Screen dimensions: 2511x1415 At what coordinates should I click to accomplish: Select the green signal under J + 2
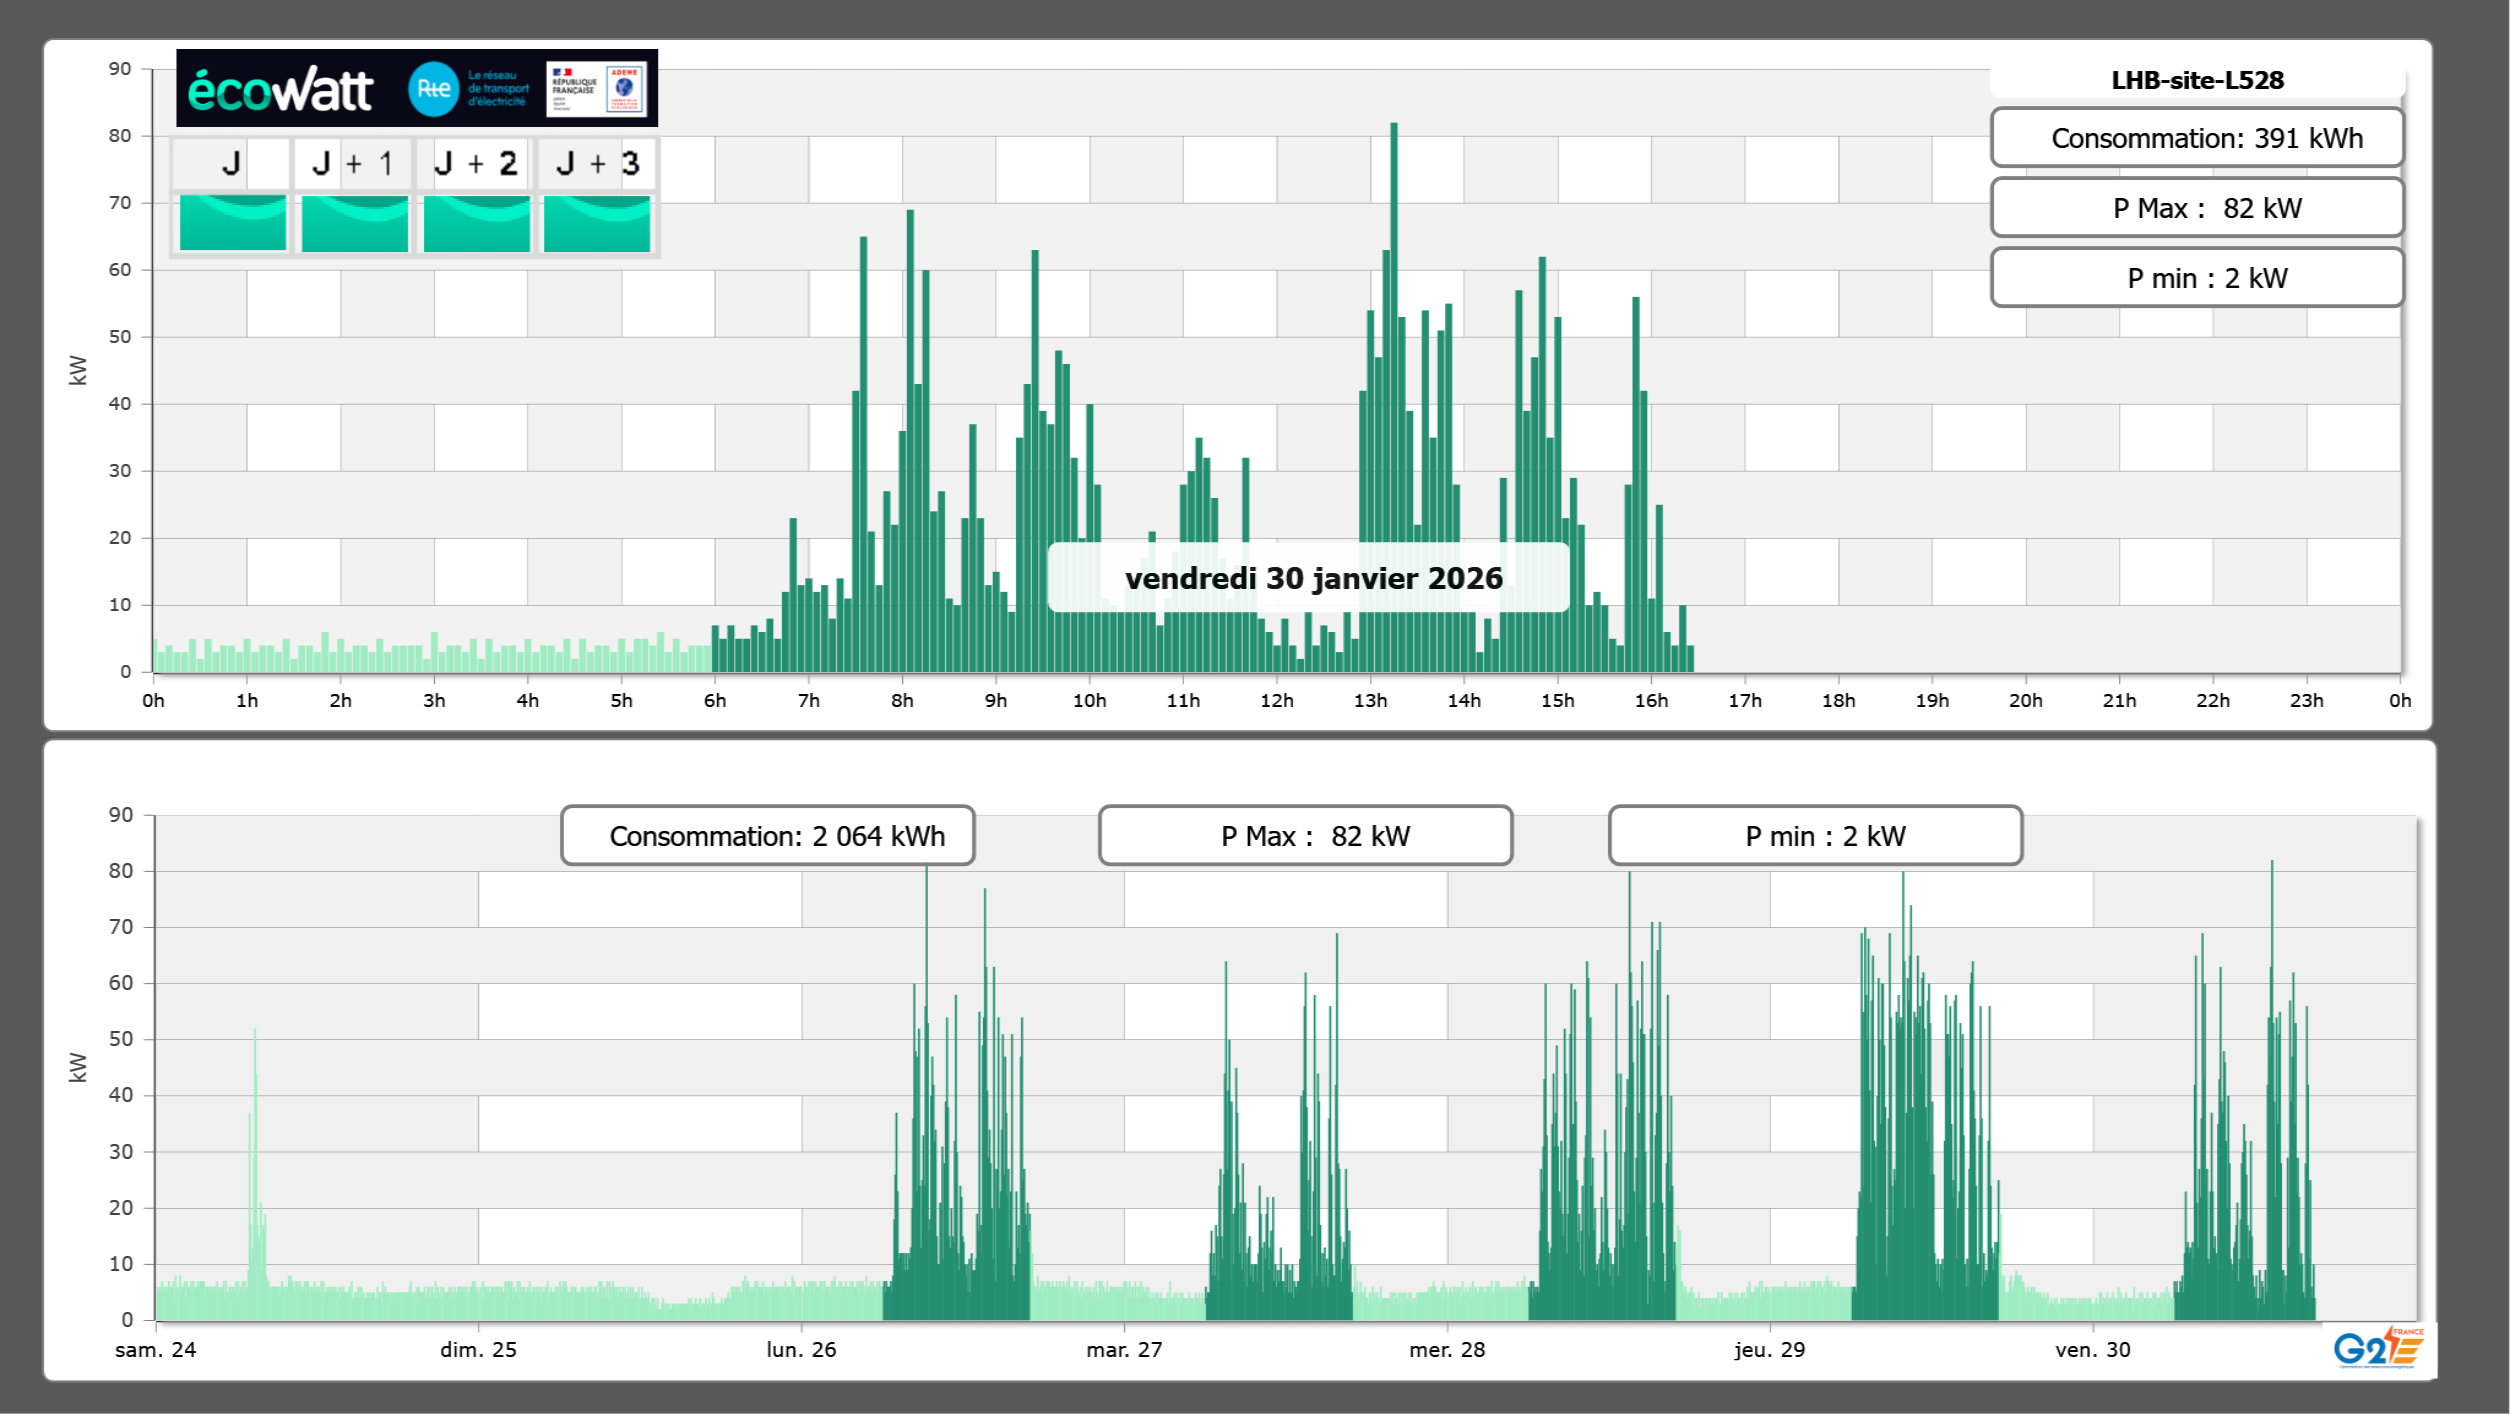pyautogui.click(x=477, y=223)
